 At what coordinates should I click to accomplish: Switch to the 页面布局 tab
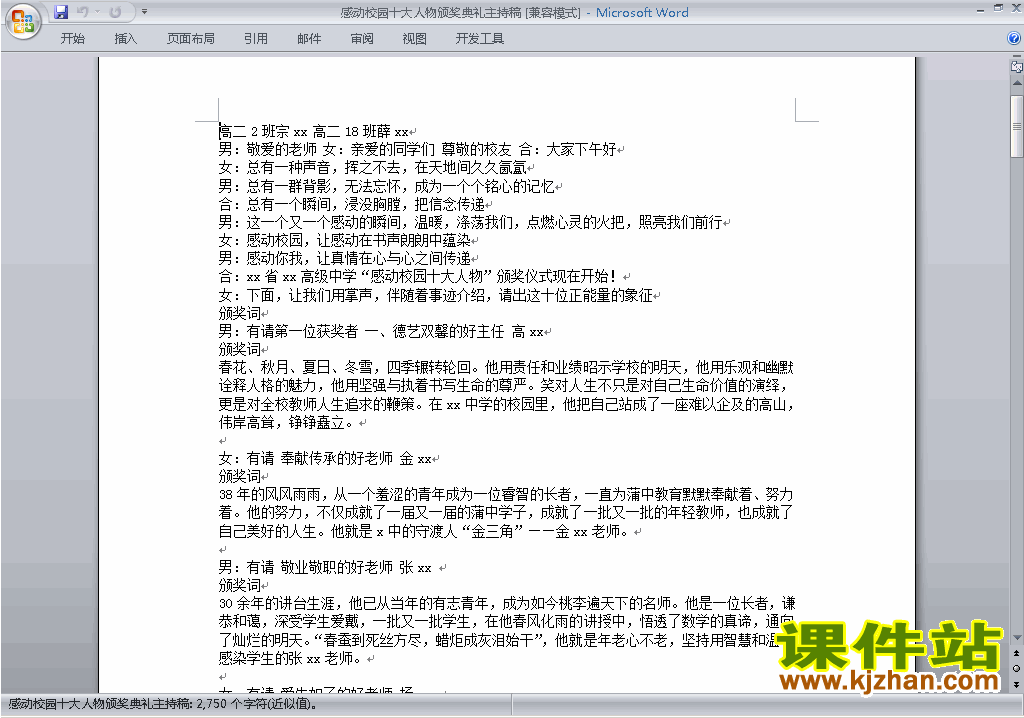point(191,39)
